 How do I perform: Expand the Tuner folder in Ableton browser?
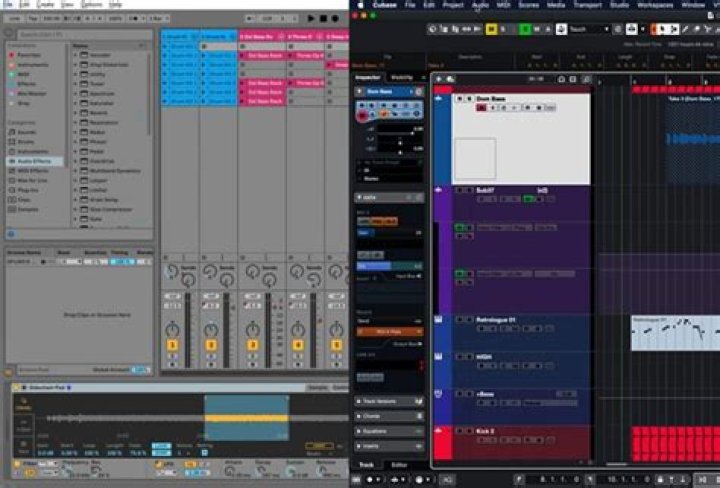click(75, 84)
